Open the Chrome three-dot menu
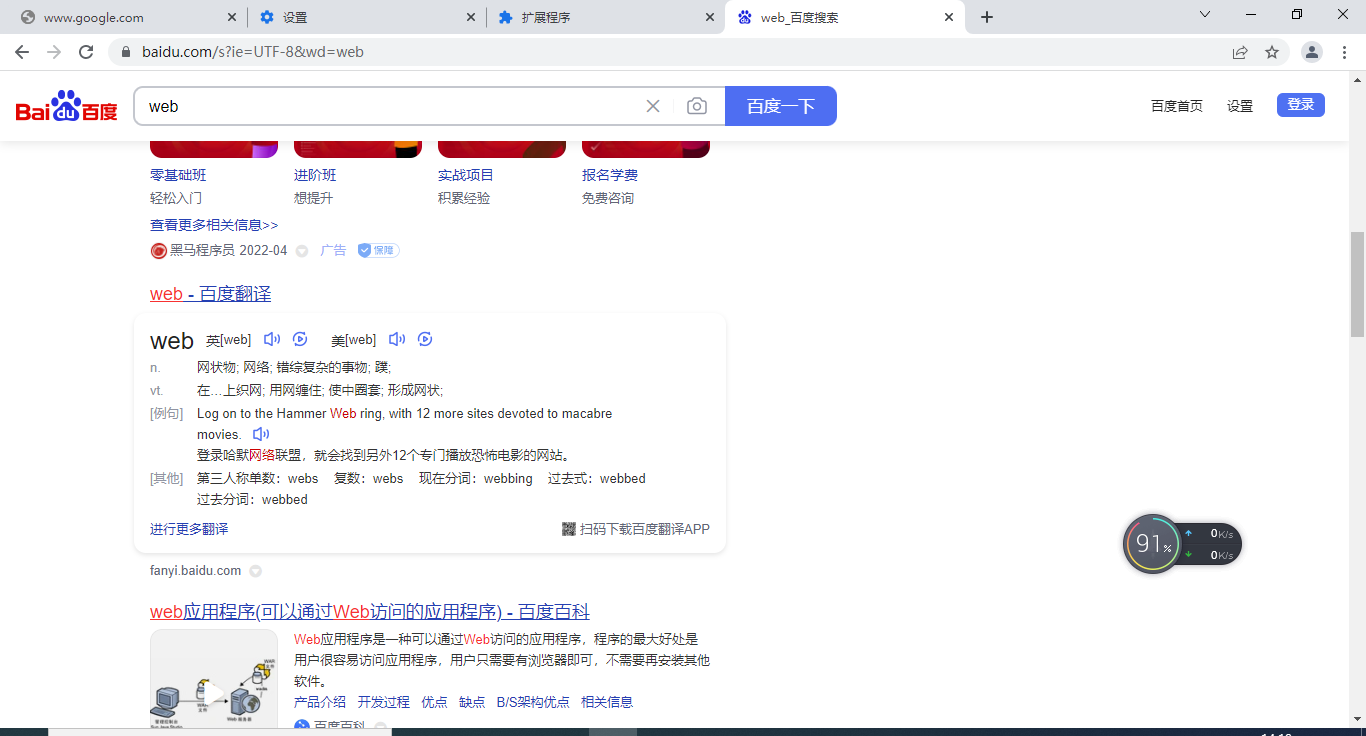Screen dimensions: 1366x736 pyautogui.click(x=1344, y=51)
